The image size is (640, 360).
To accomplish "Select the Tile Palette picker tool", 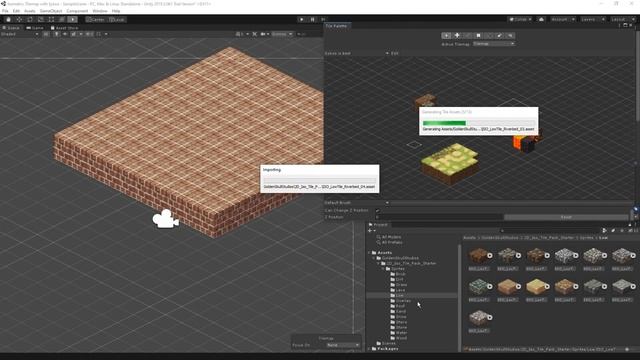I will (x=489, y=36).
